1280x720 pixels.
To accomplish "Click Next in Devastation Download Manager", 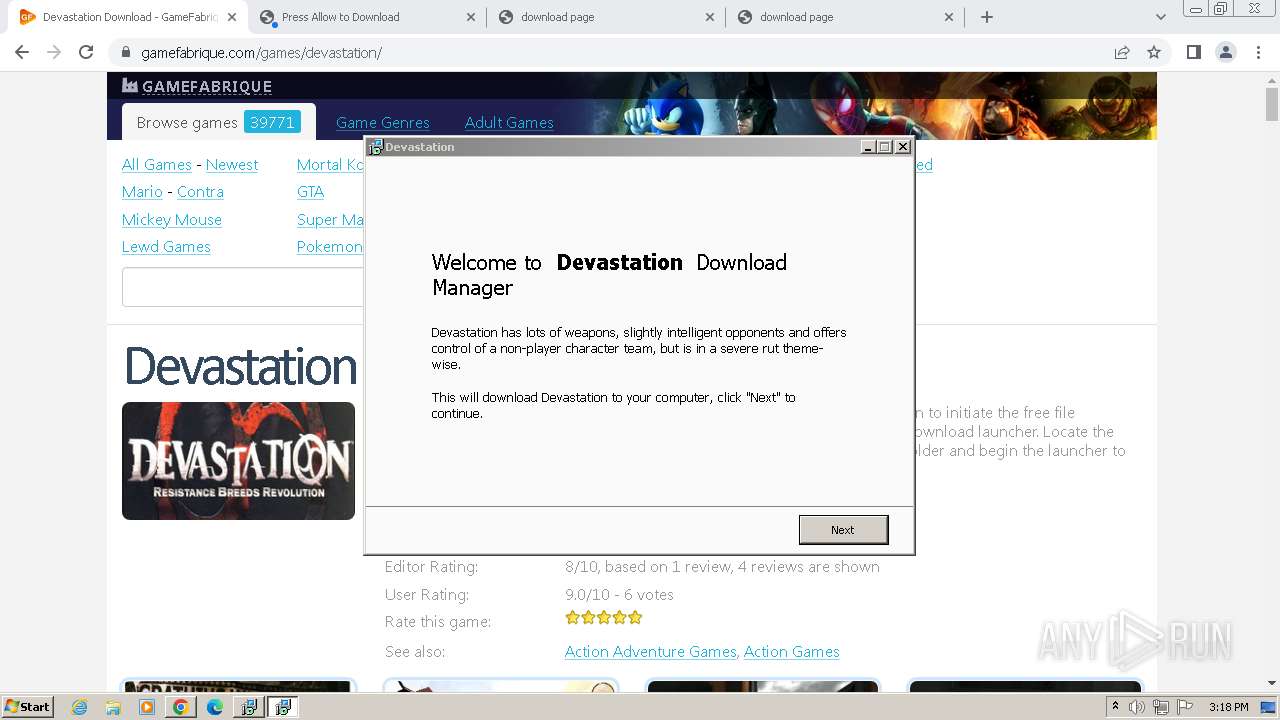I will point(843,530).
